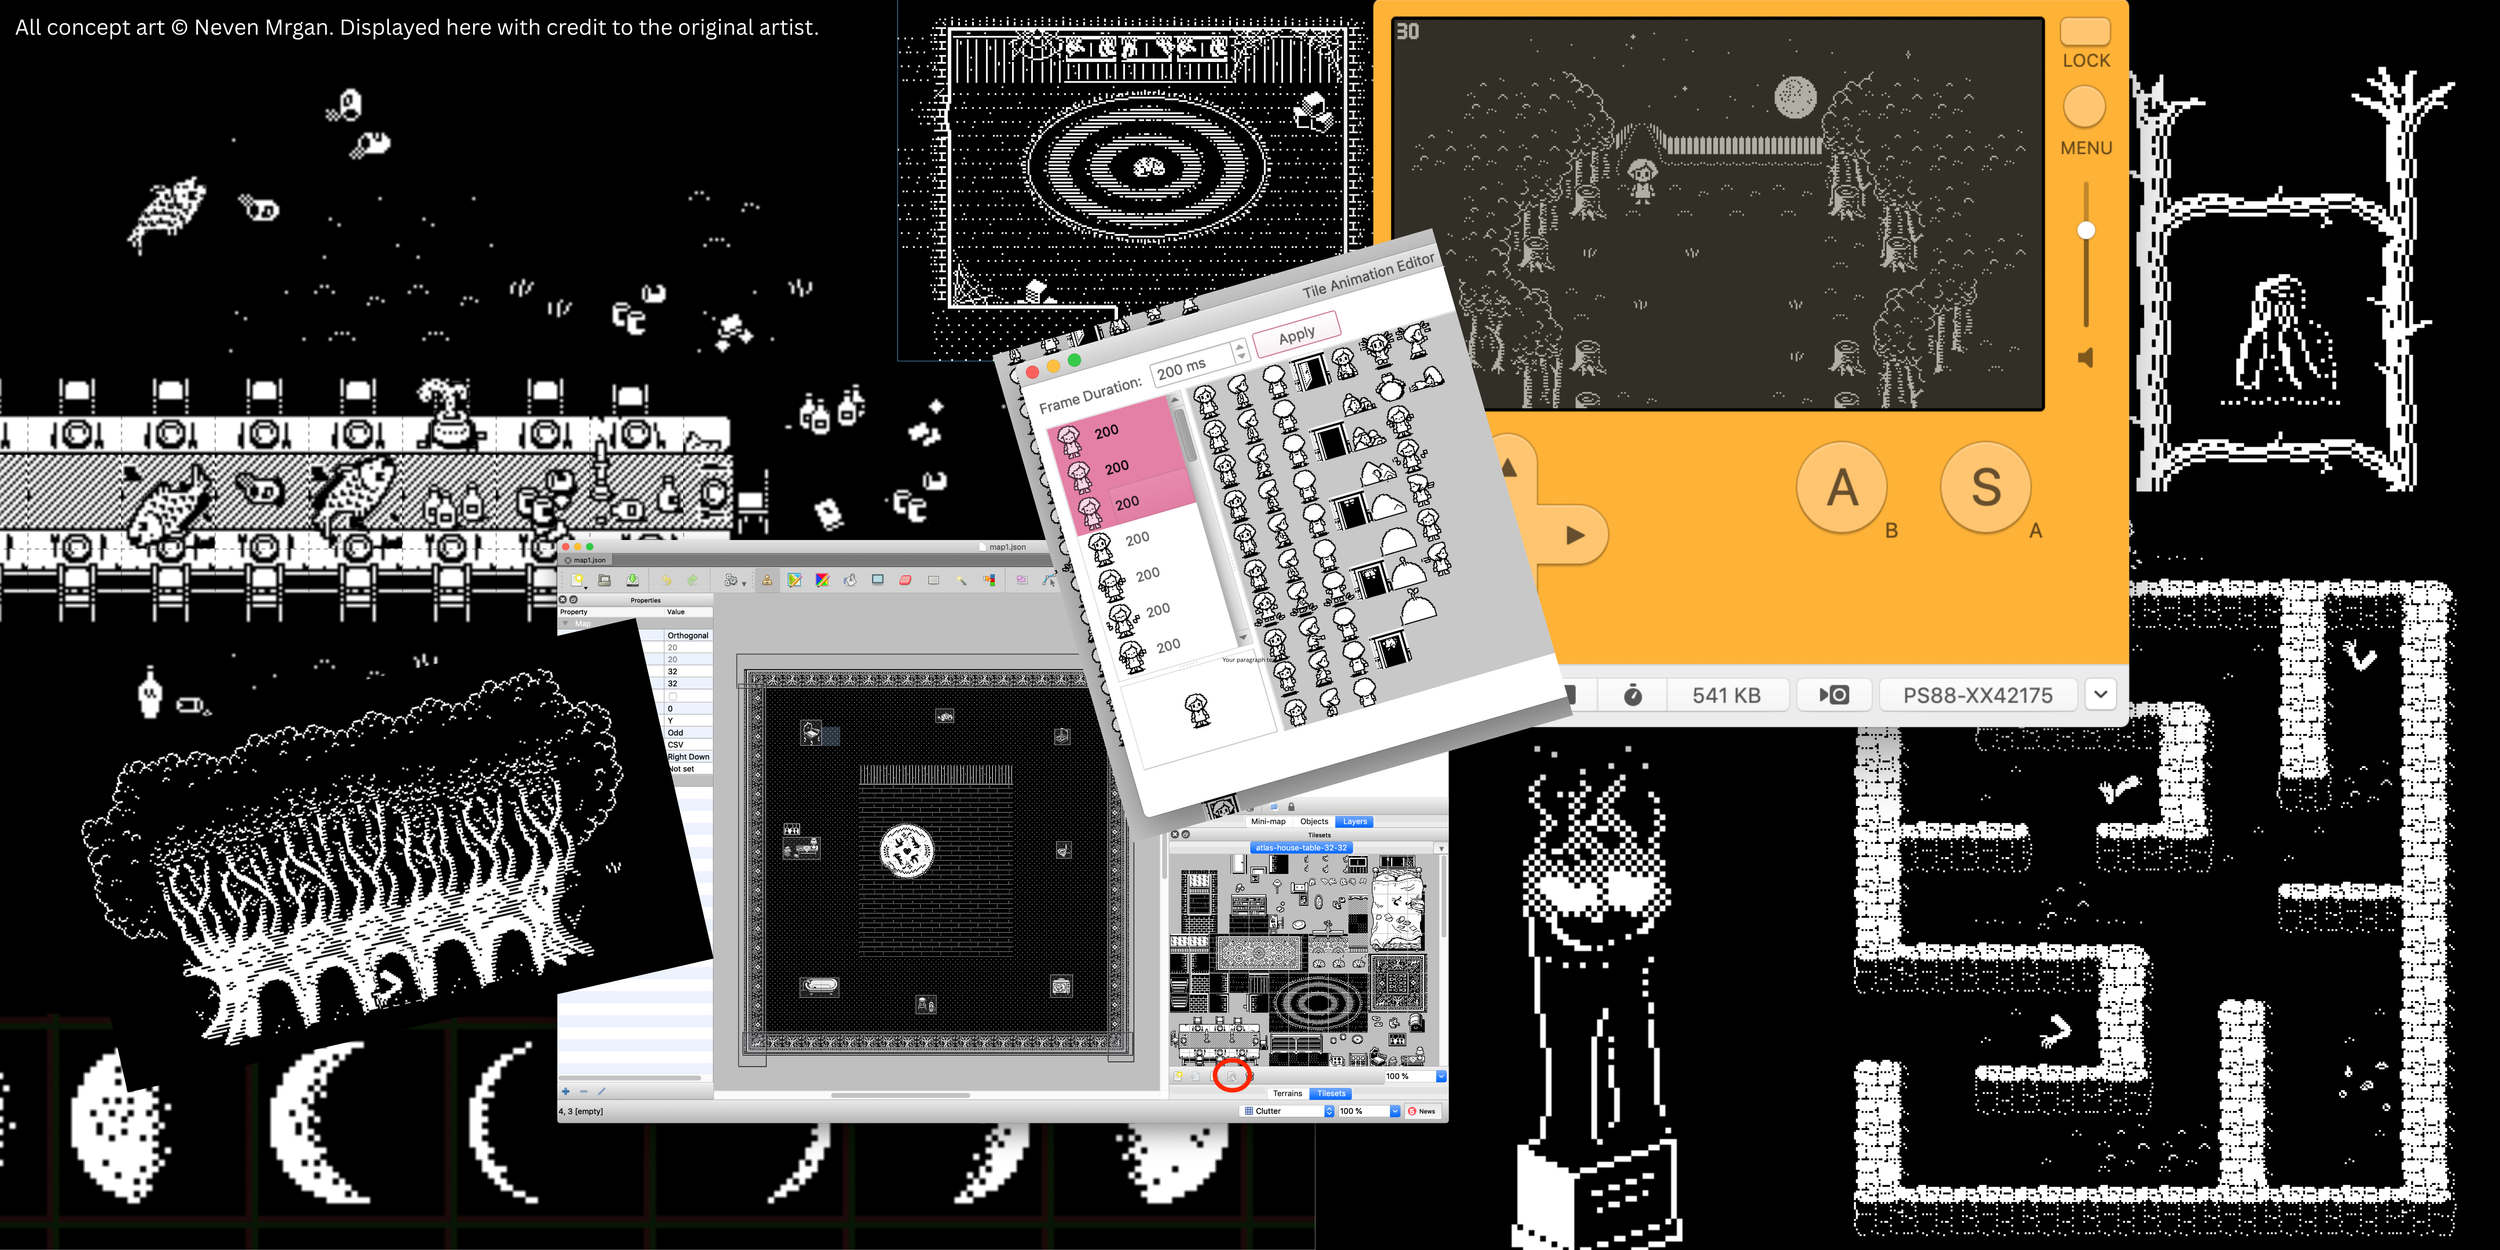Select the Shape Fill blue rectangle tool
2500x1250 pixels.
coord(877,580)
